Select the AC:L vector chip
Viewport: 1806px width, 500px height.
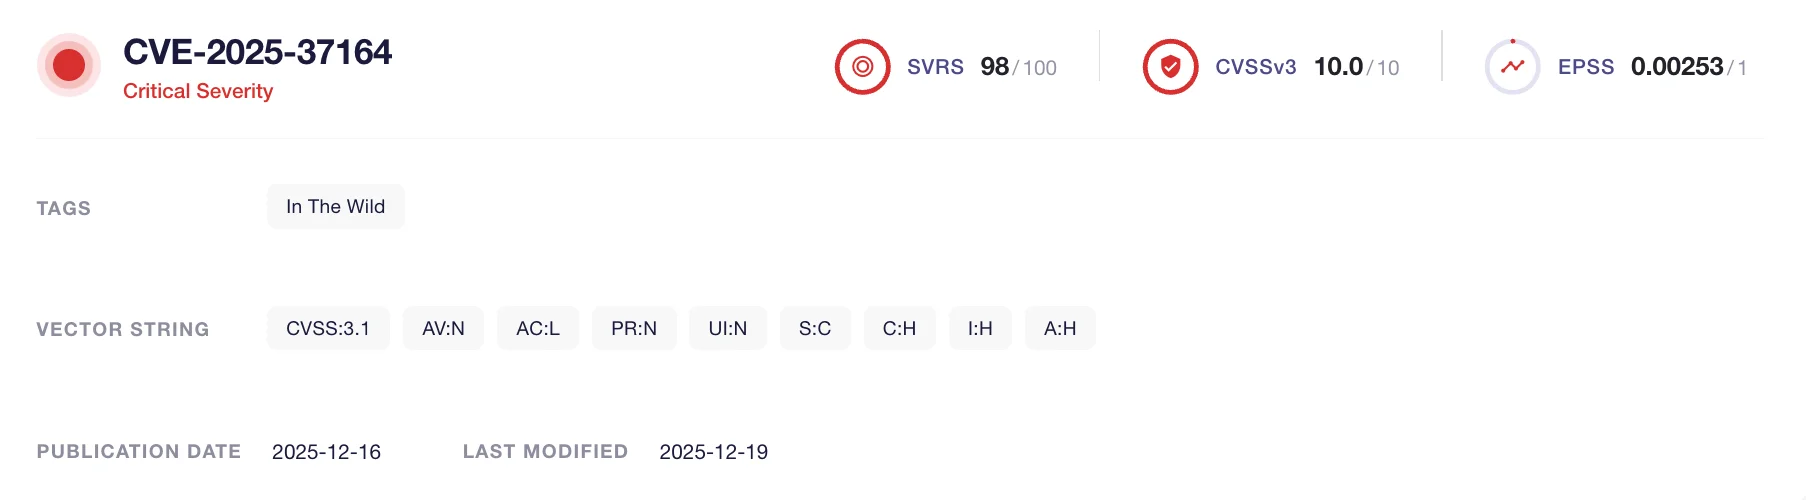coord(538,328)
